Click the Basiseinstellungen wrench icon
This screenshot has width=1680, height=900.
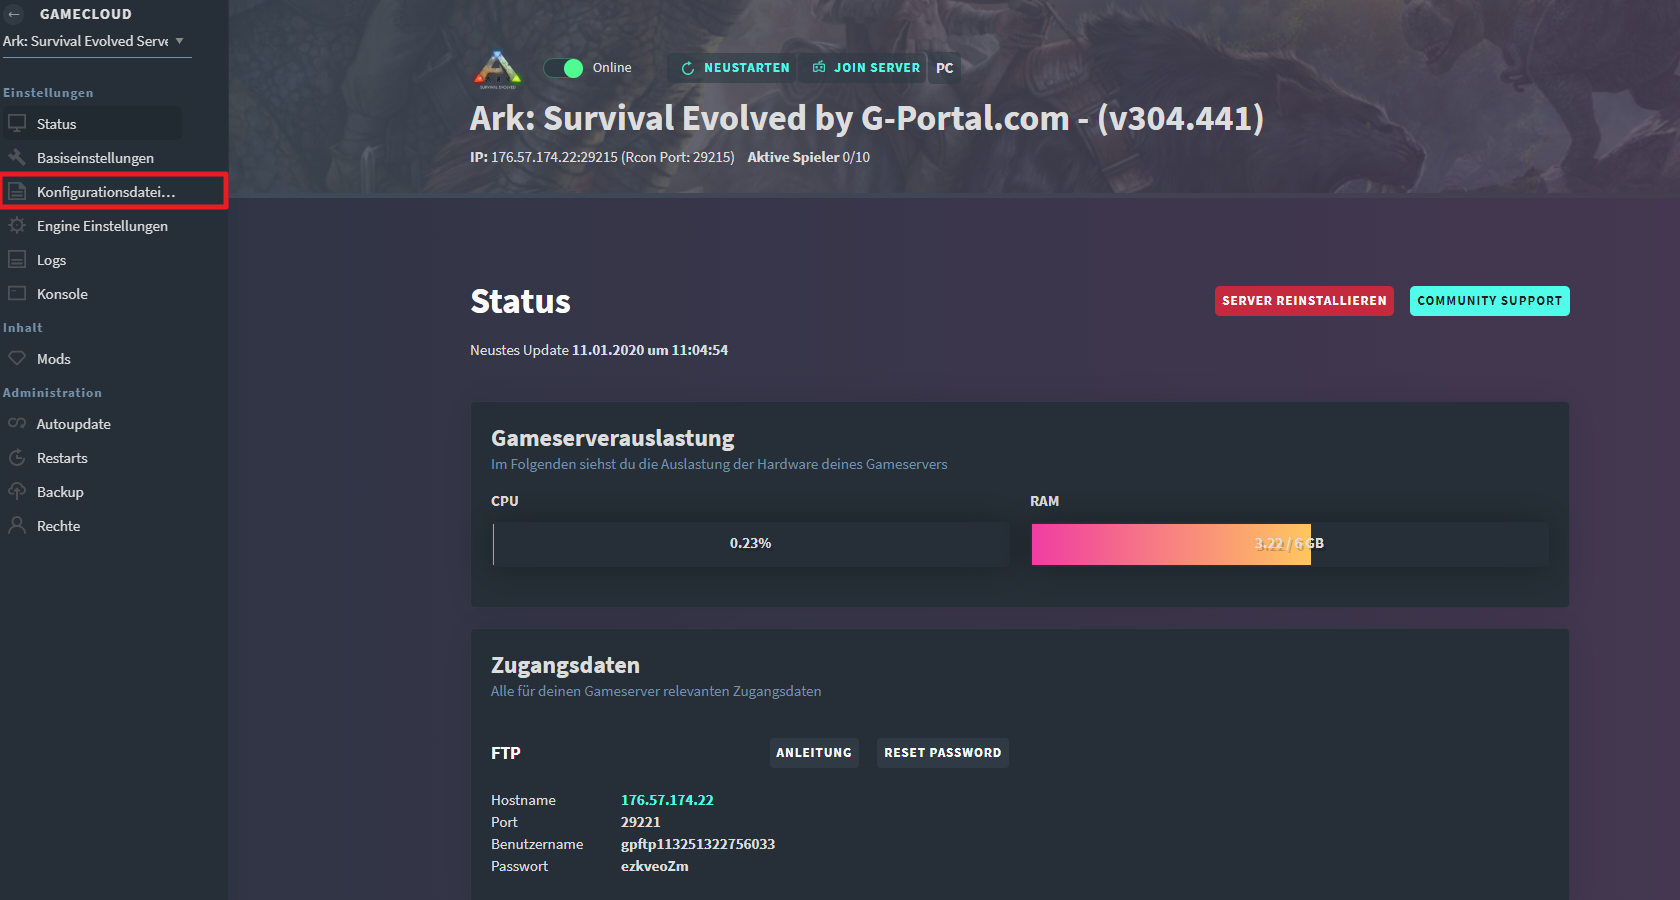coord(17,158)
